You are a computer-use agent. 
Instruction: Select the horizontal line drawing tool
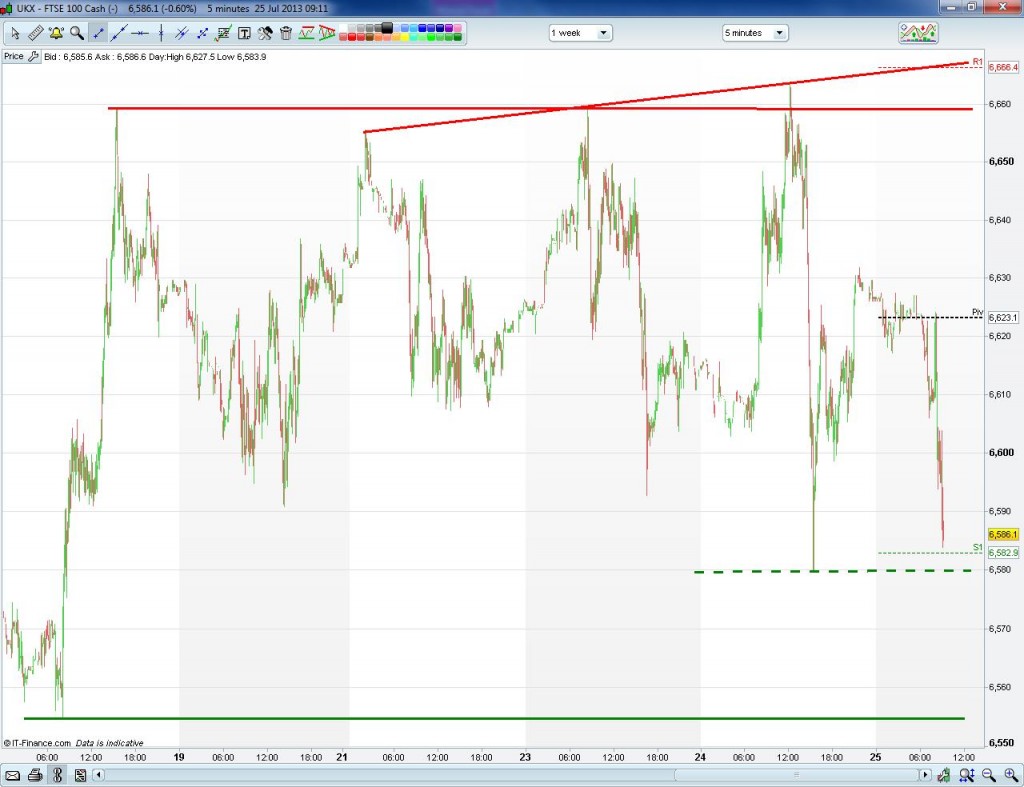click(140, 33)
